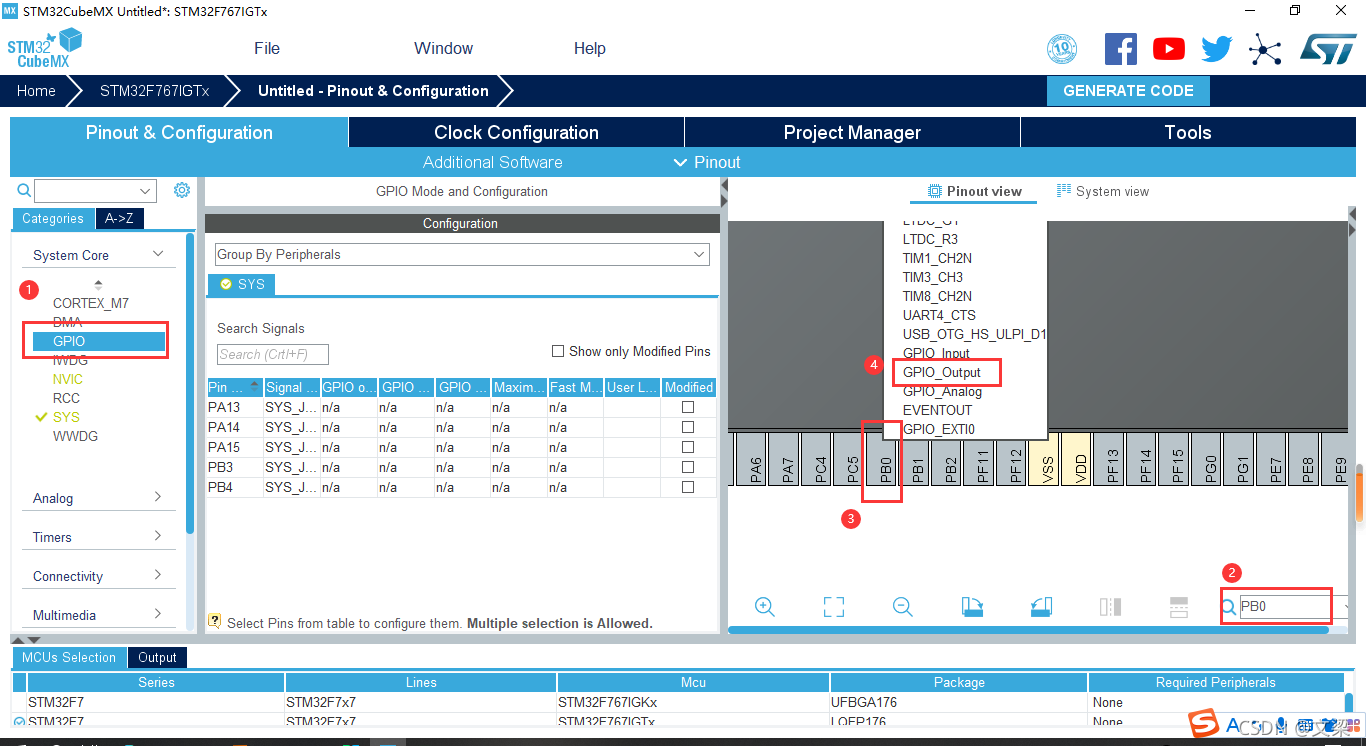
Task: Click the Sogou input method icon
Action: pyautogui.click(x=1204, y=725)
